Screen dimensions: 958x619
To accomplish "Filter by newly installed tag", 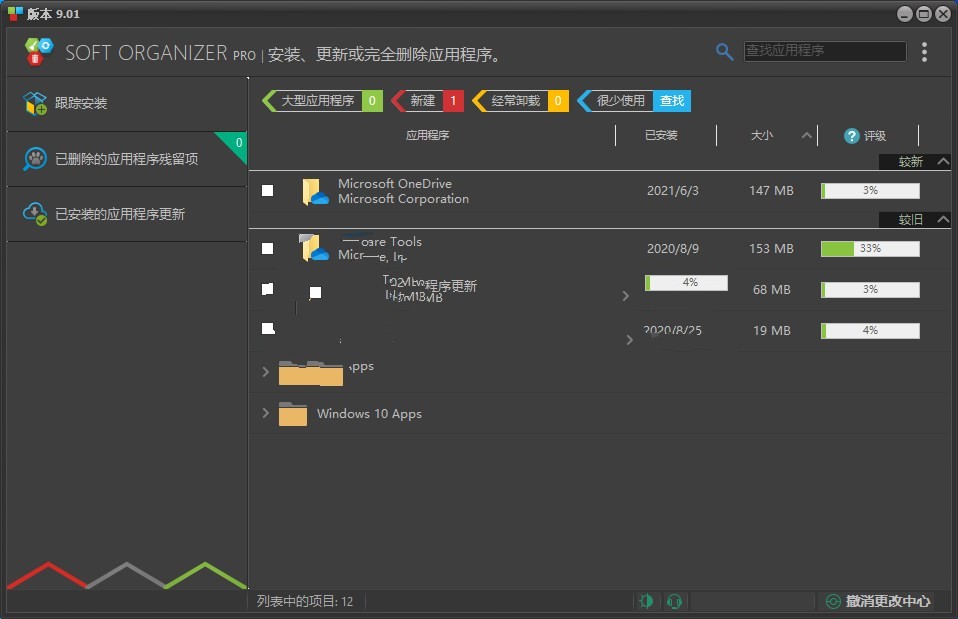I will coord(427,101).
